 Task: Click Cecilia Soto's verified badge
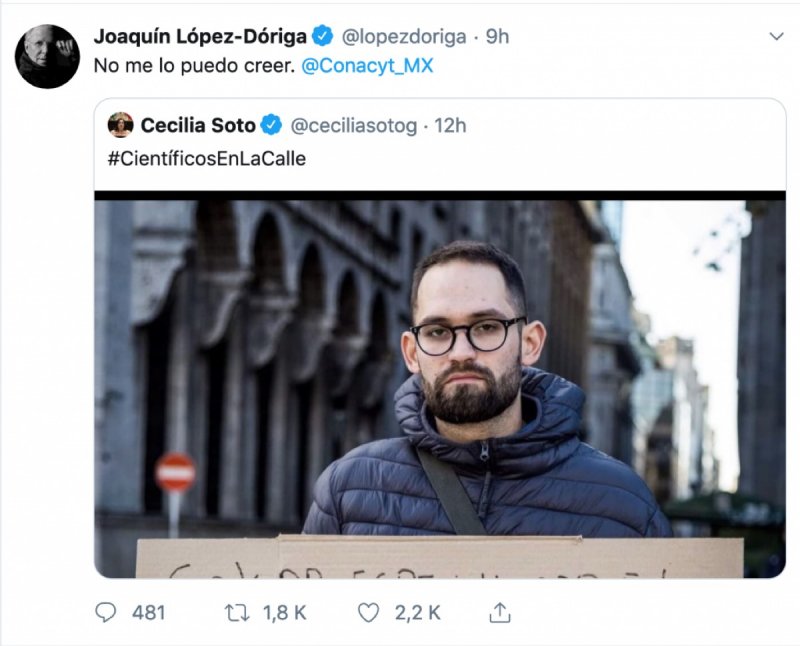271,125
